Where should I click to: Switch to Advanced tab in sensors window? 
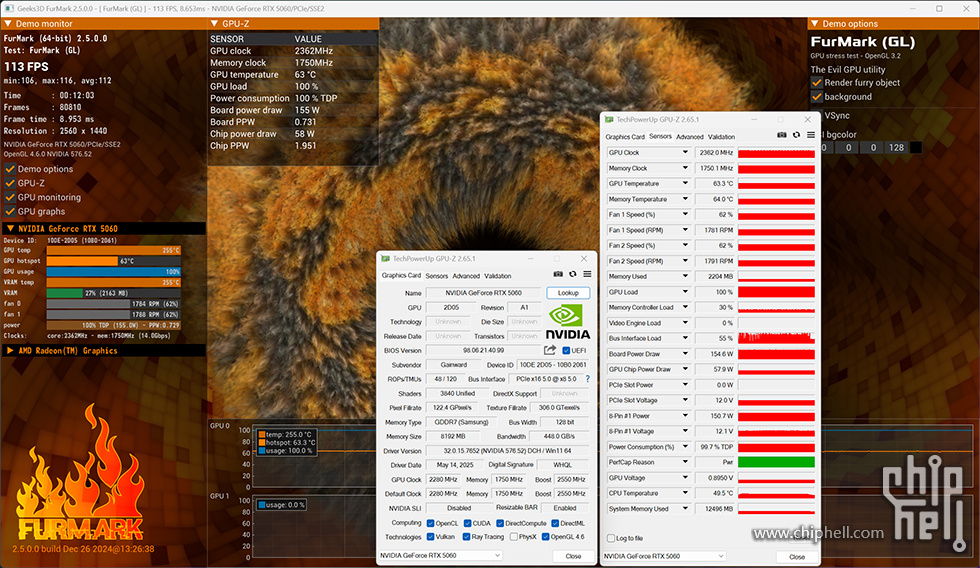coord(690,137)
